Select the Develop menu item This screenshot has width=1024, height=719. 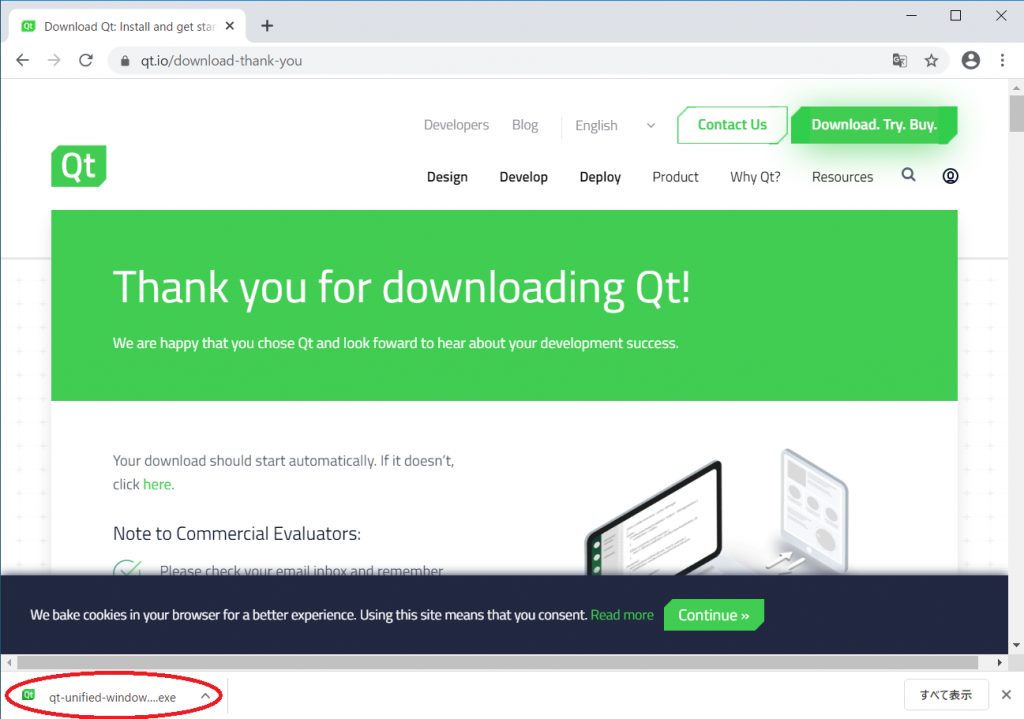tap(523, 176)
